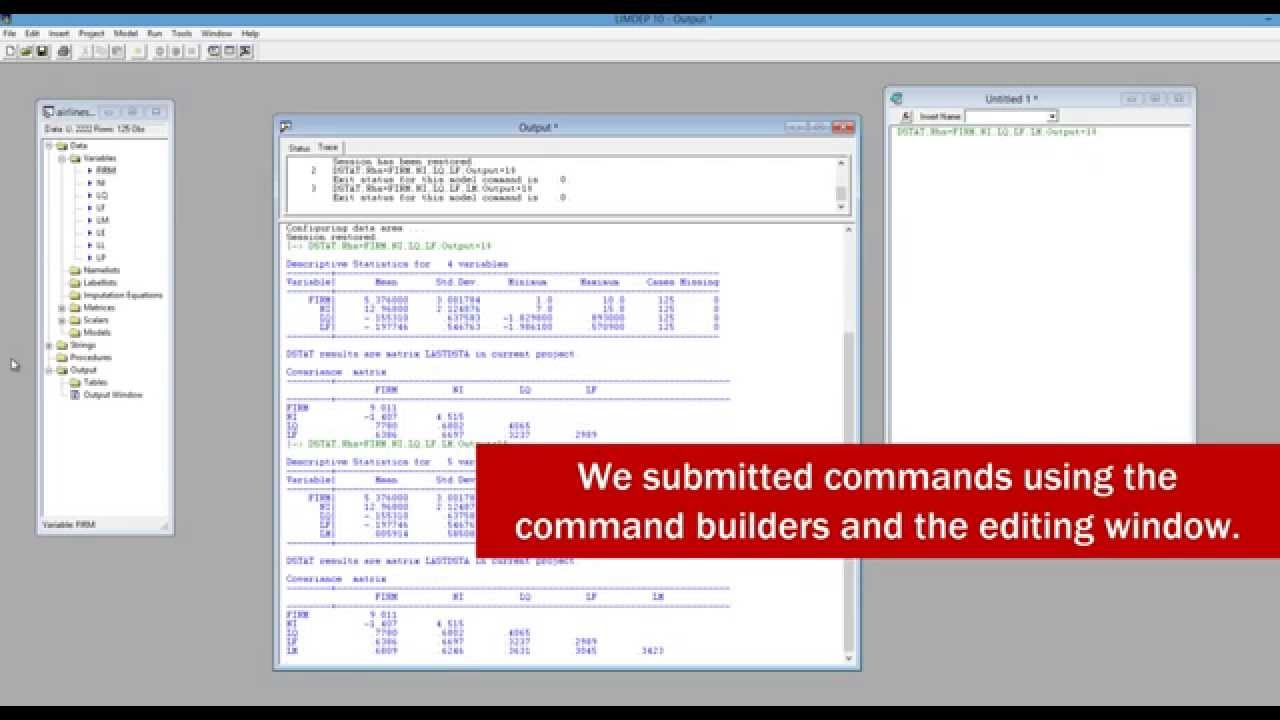Click the New document toolbar icon
Viewport: 1280px width, 720px height.
click(x=10, y=51)
